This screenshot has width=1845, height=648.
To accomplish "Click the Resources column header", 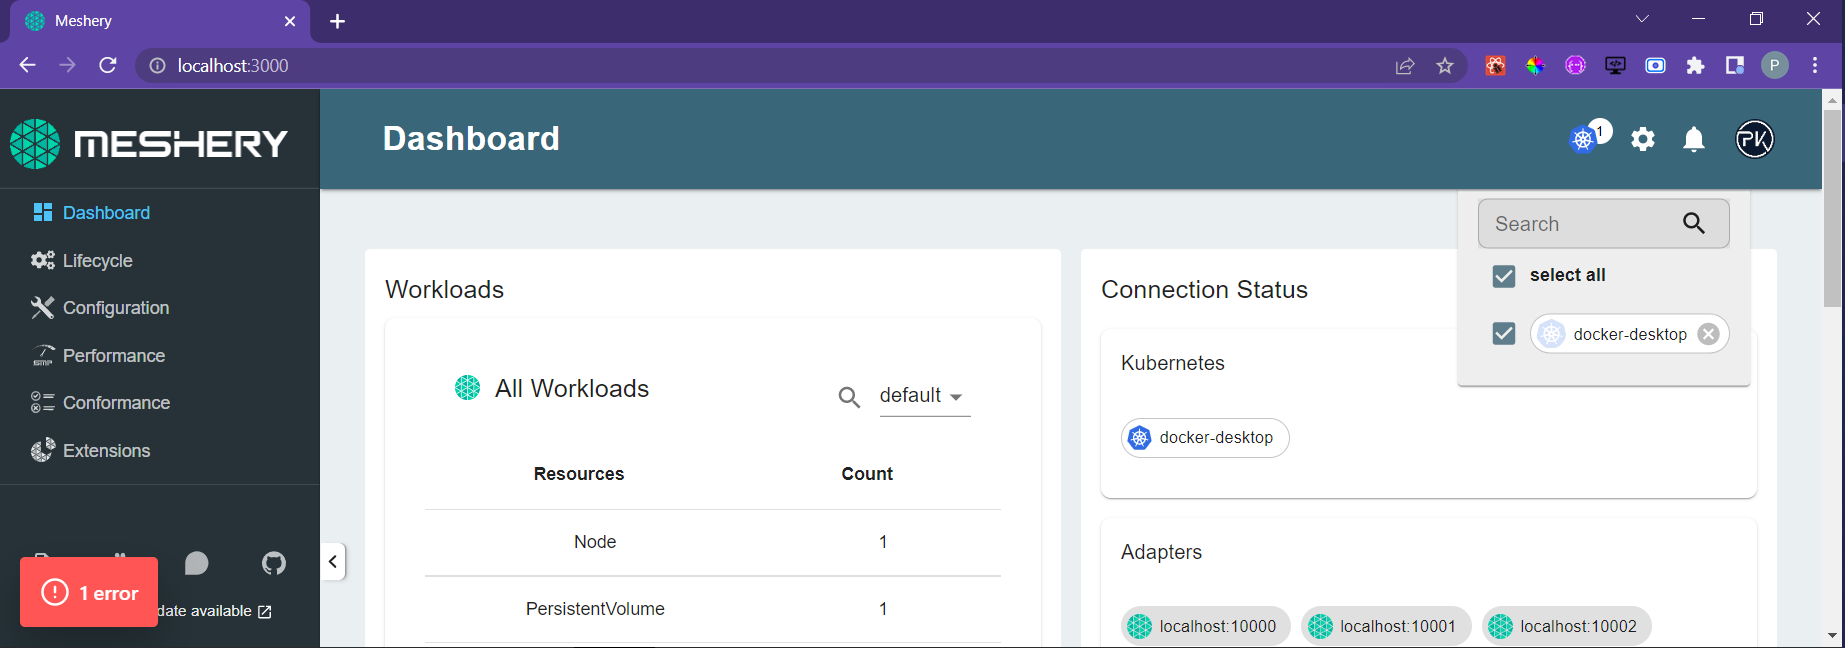I will coord(579,473).
